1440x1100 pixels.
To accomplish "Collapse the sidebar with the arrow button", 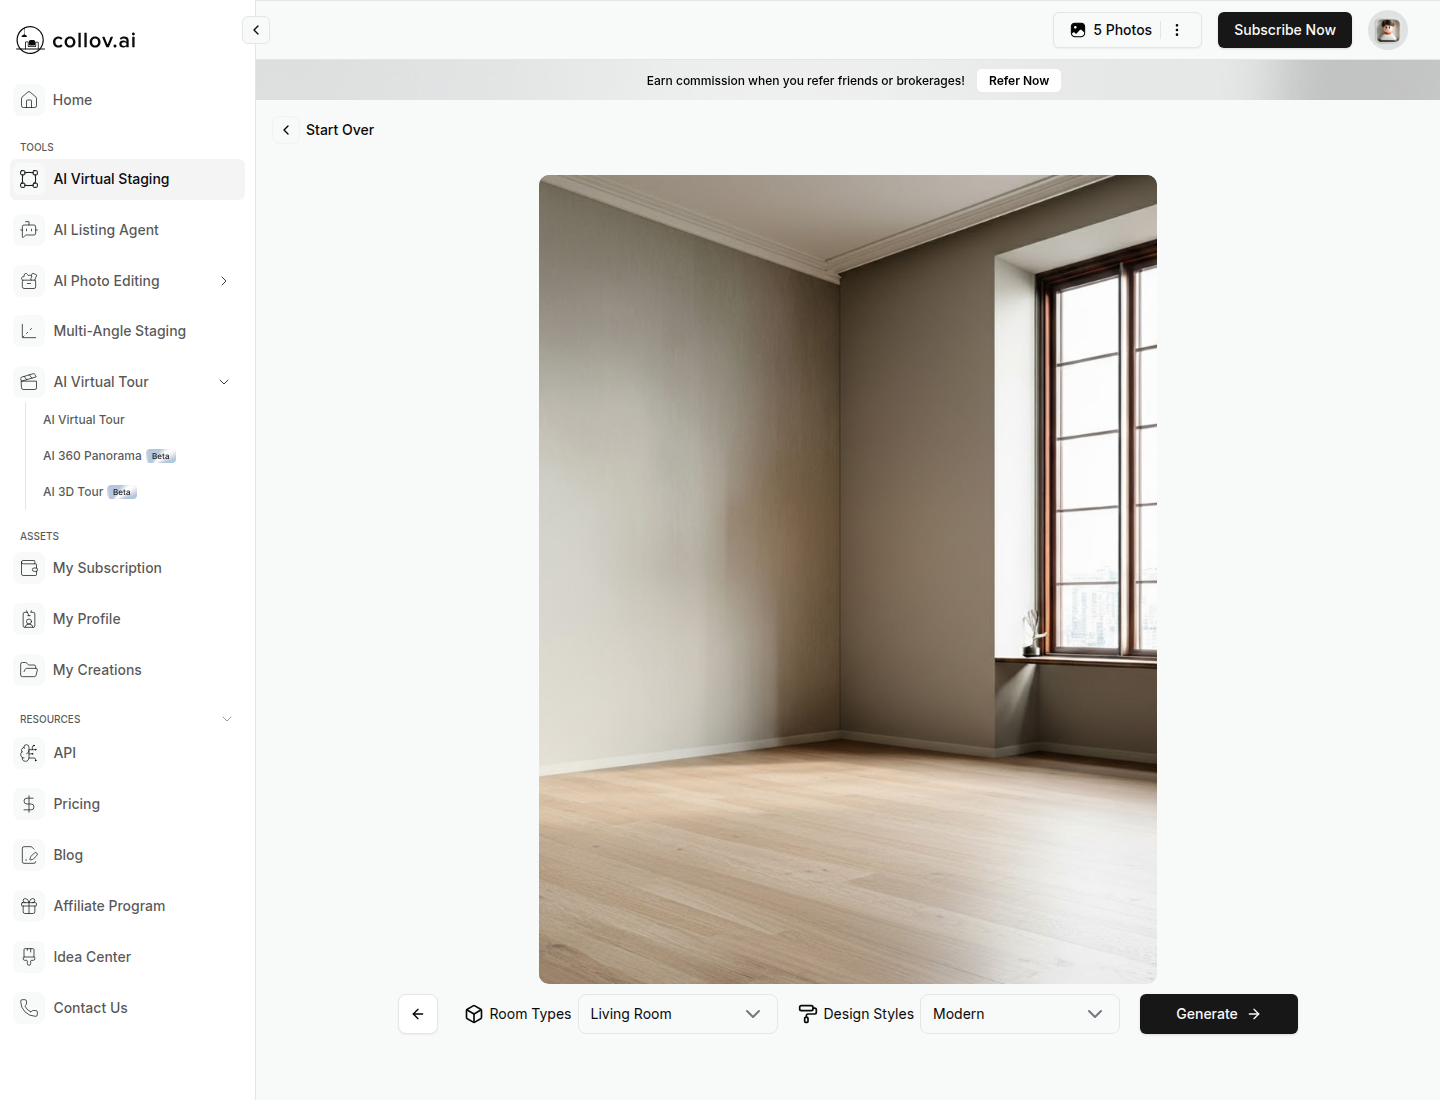I will (256, 30).
